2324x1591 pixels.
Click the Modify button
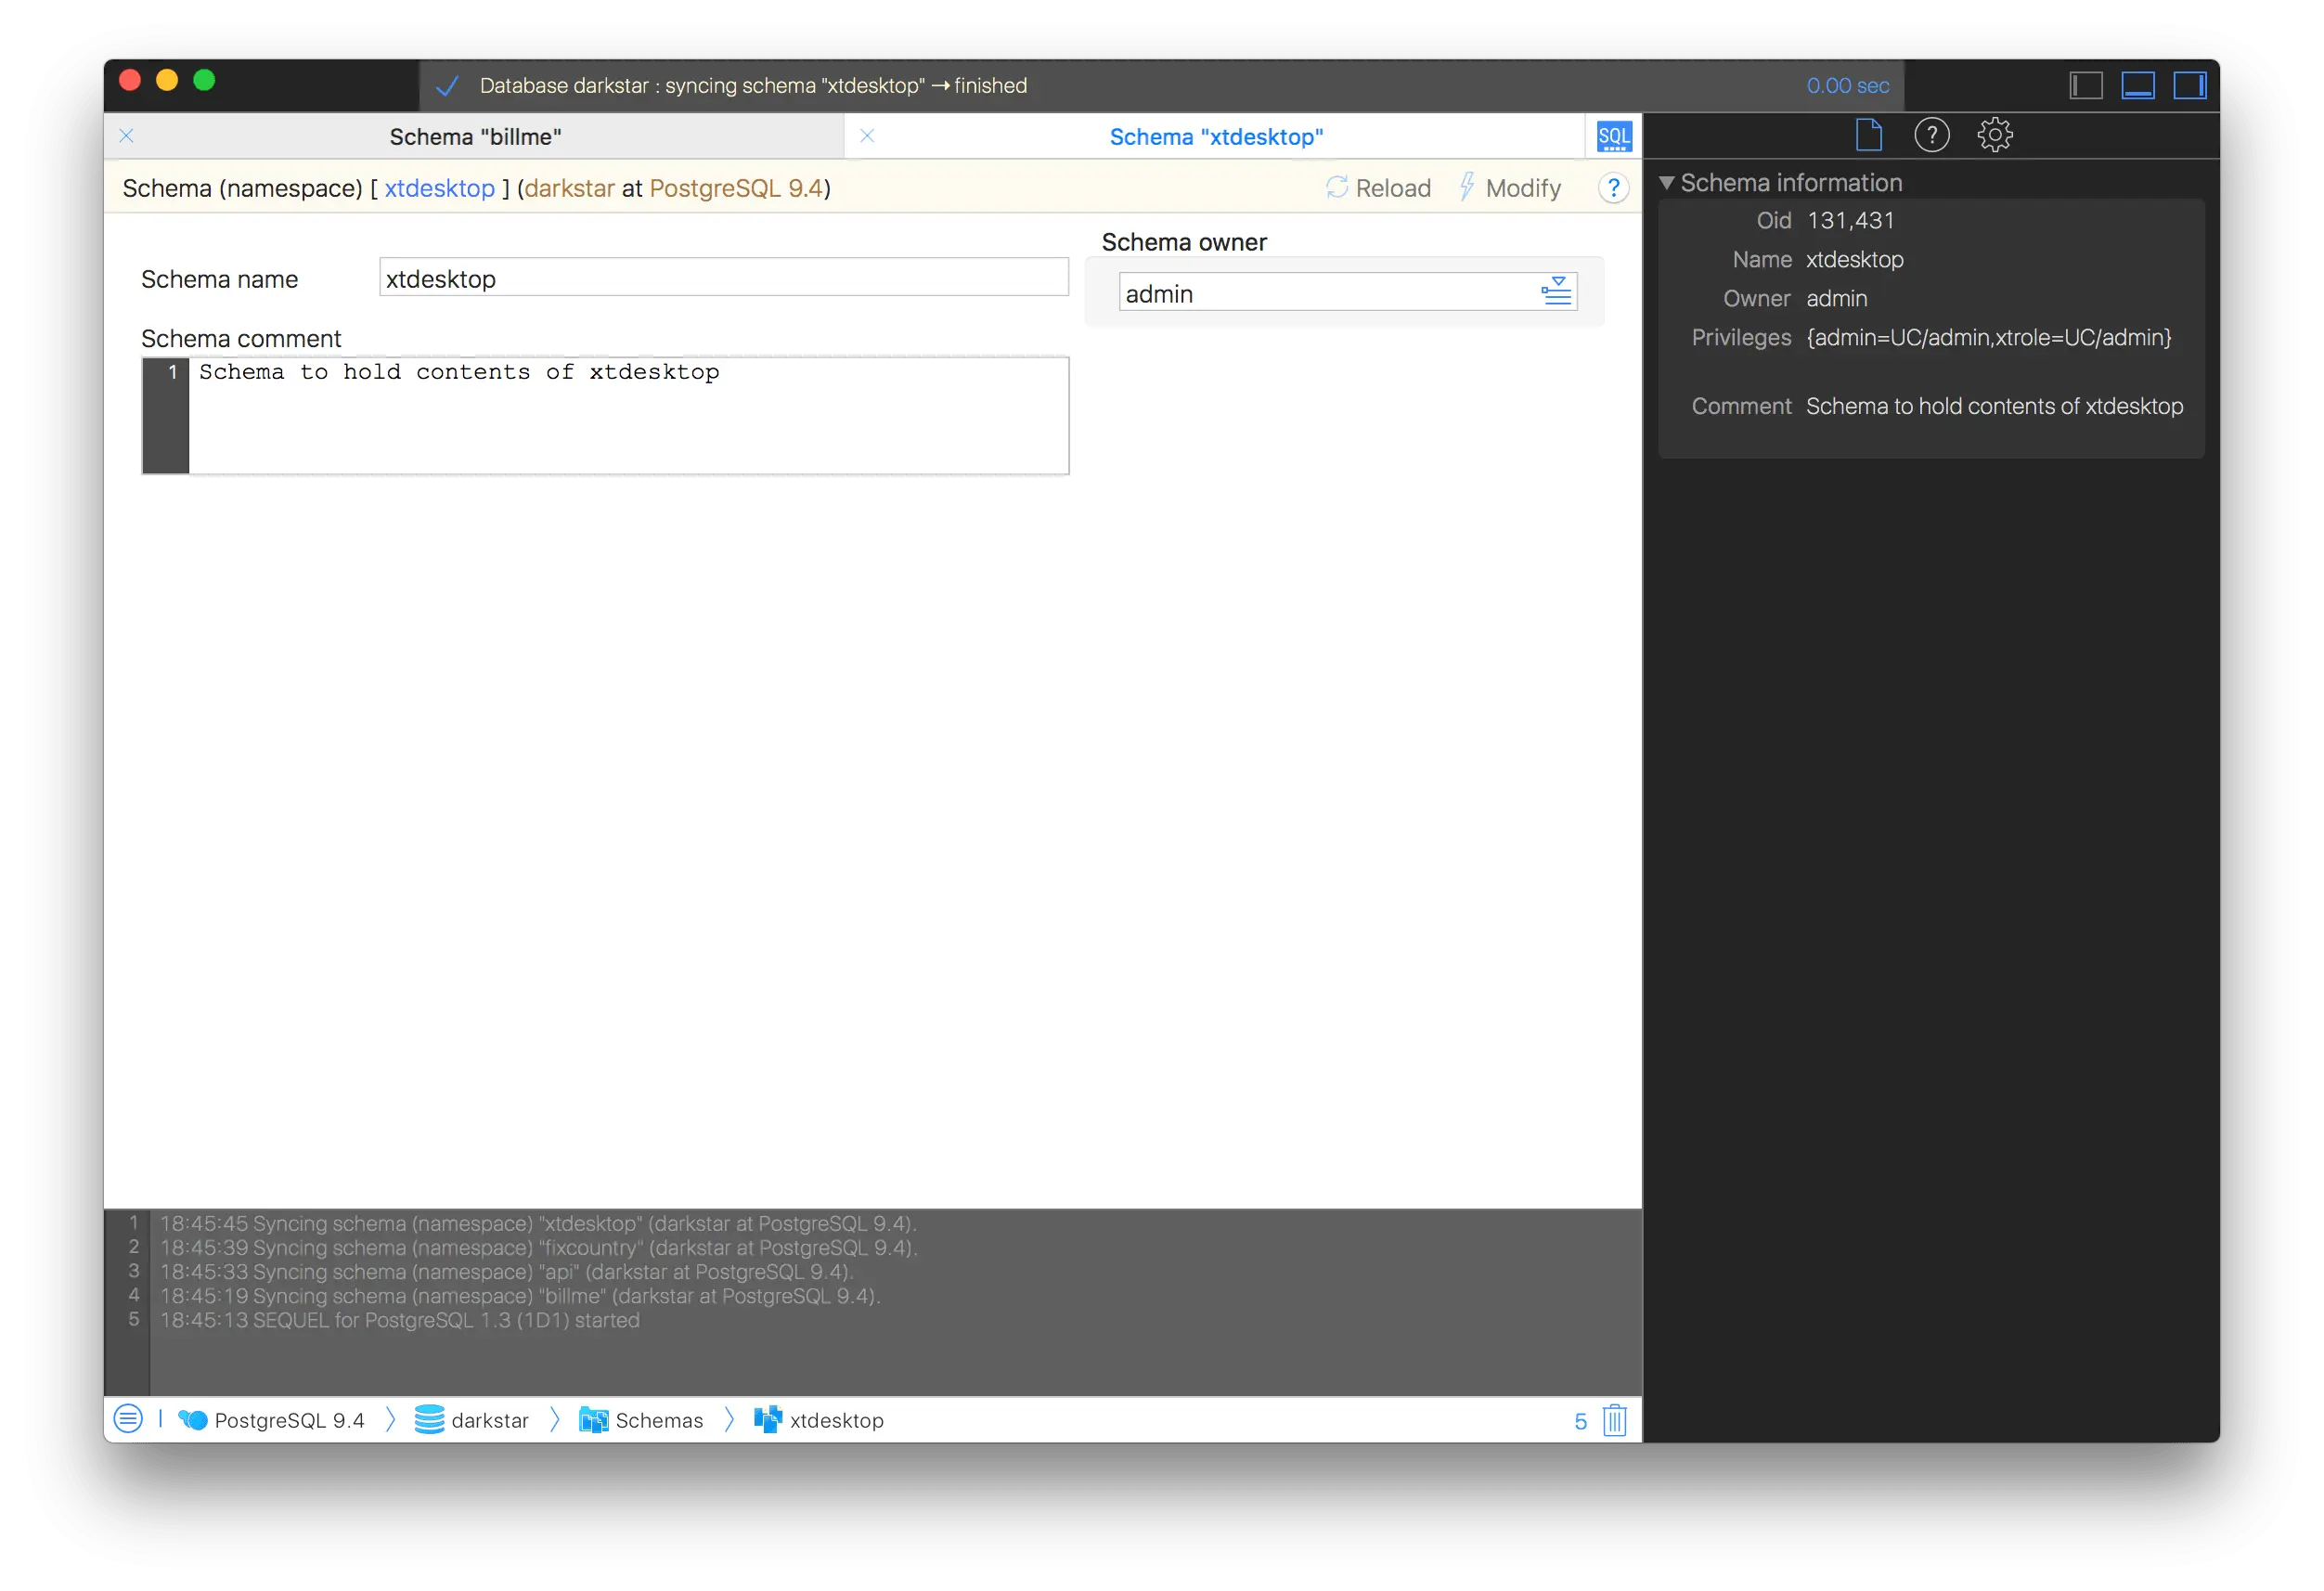[1510, 188]
